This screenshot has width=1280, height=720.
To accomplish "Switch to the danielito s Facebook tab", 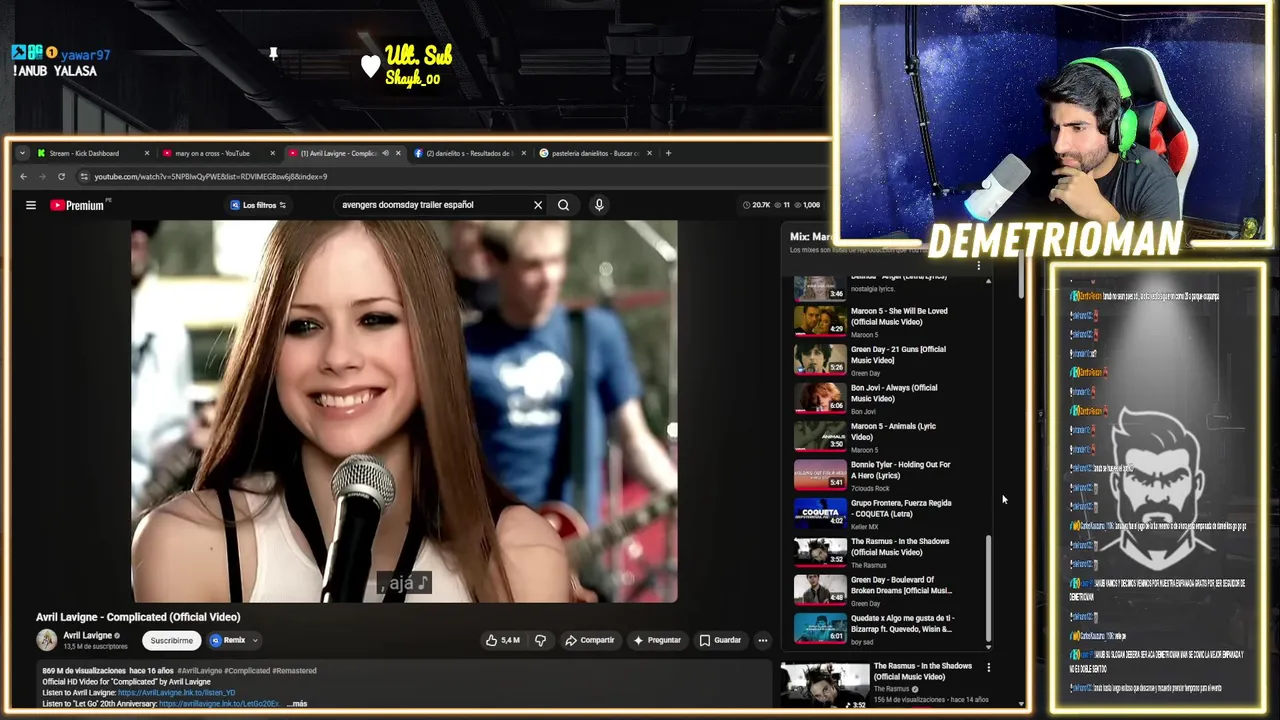I will pyautogui.click(x=468, y=153).
